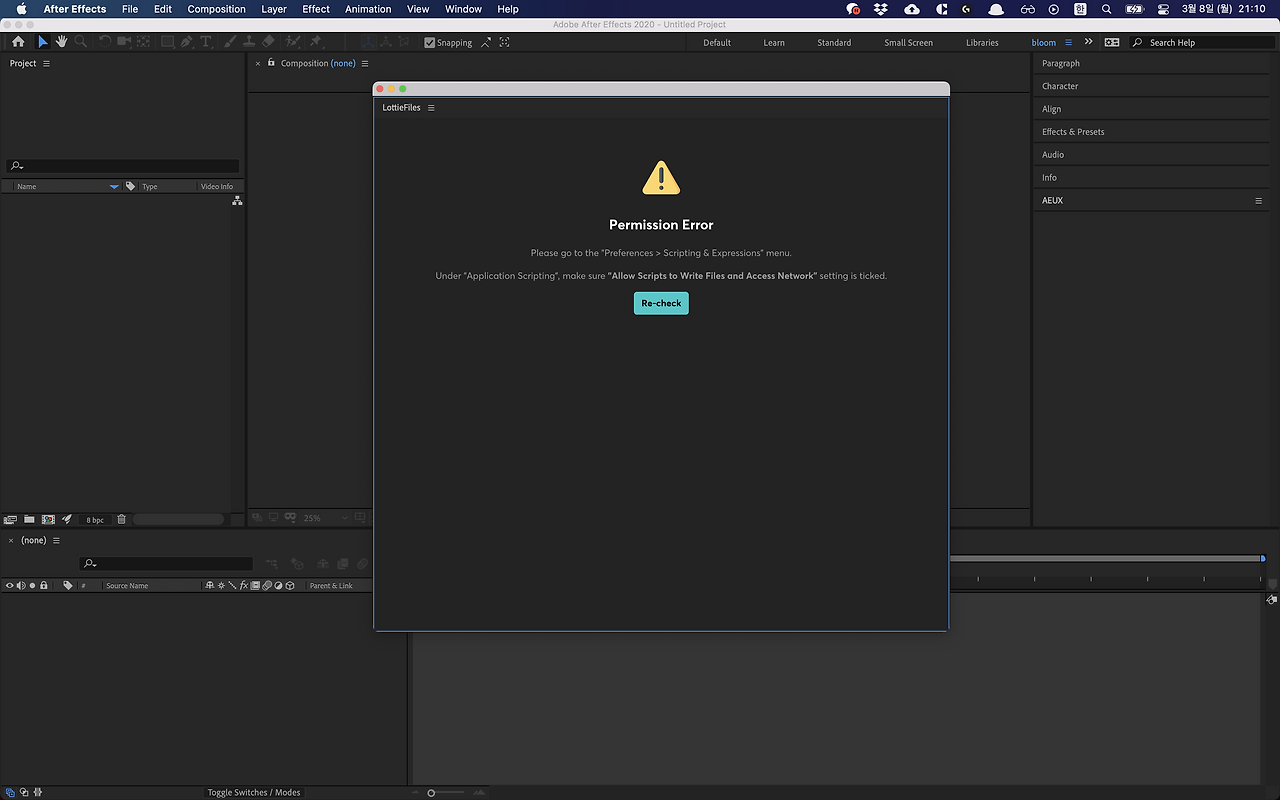Click the Home icon in the toolbar

18,42
